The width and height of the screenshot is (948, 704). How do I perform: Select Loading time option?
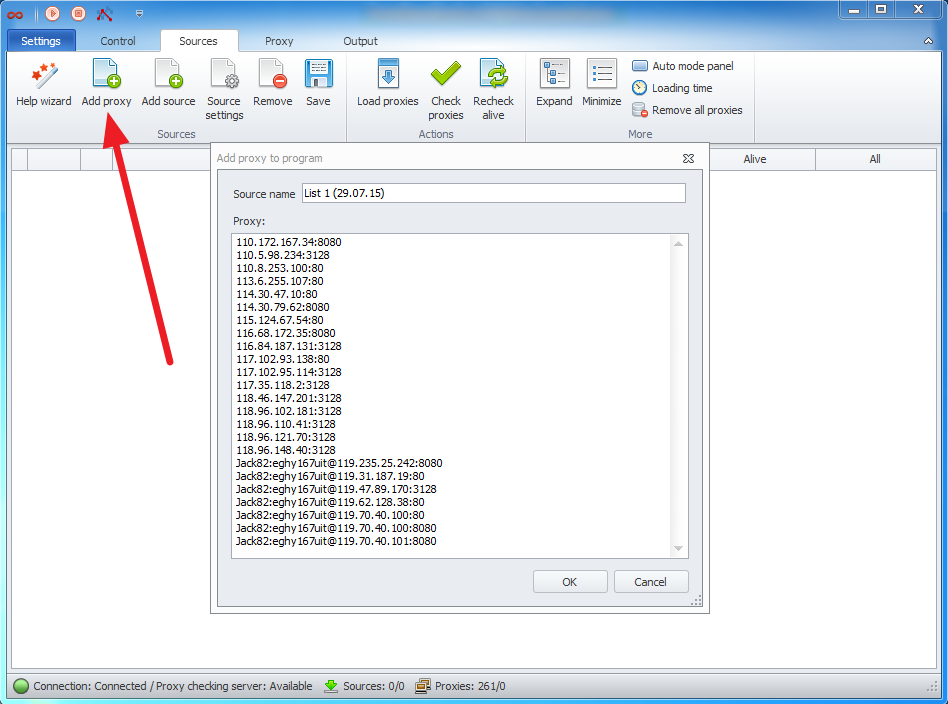672,88
